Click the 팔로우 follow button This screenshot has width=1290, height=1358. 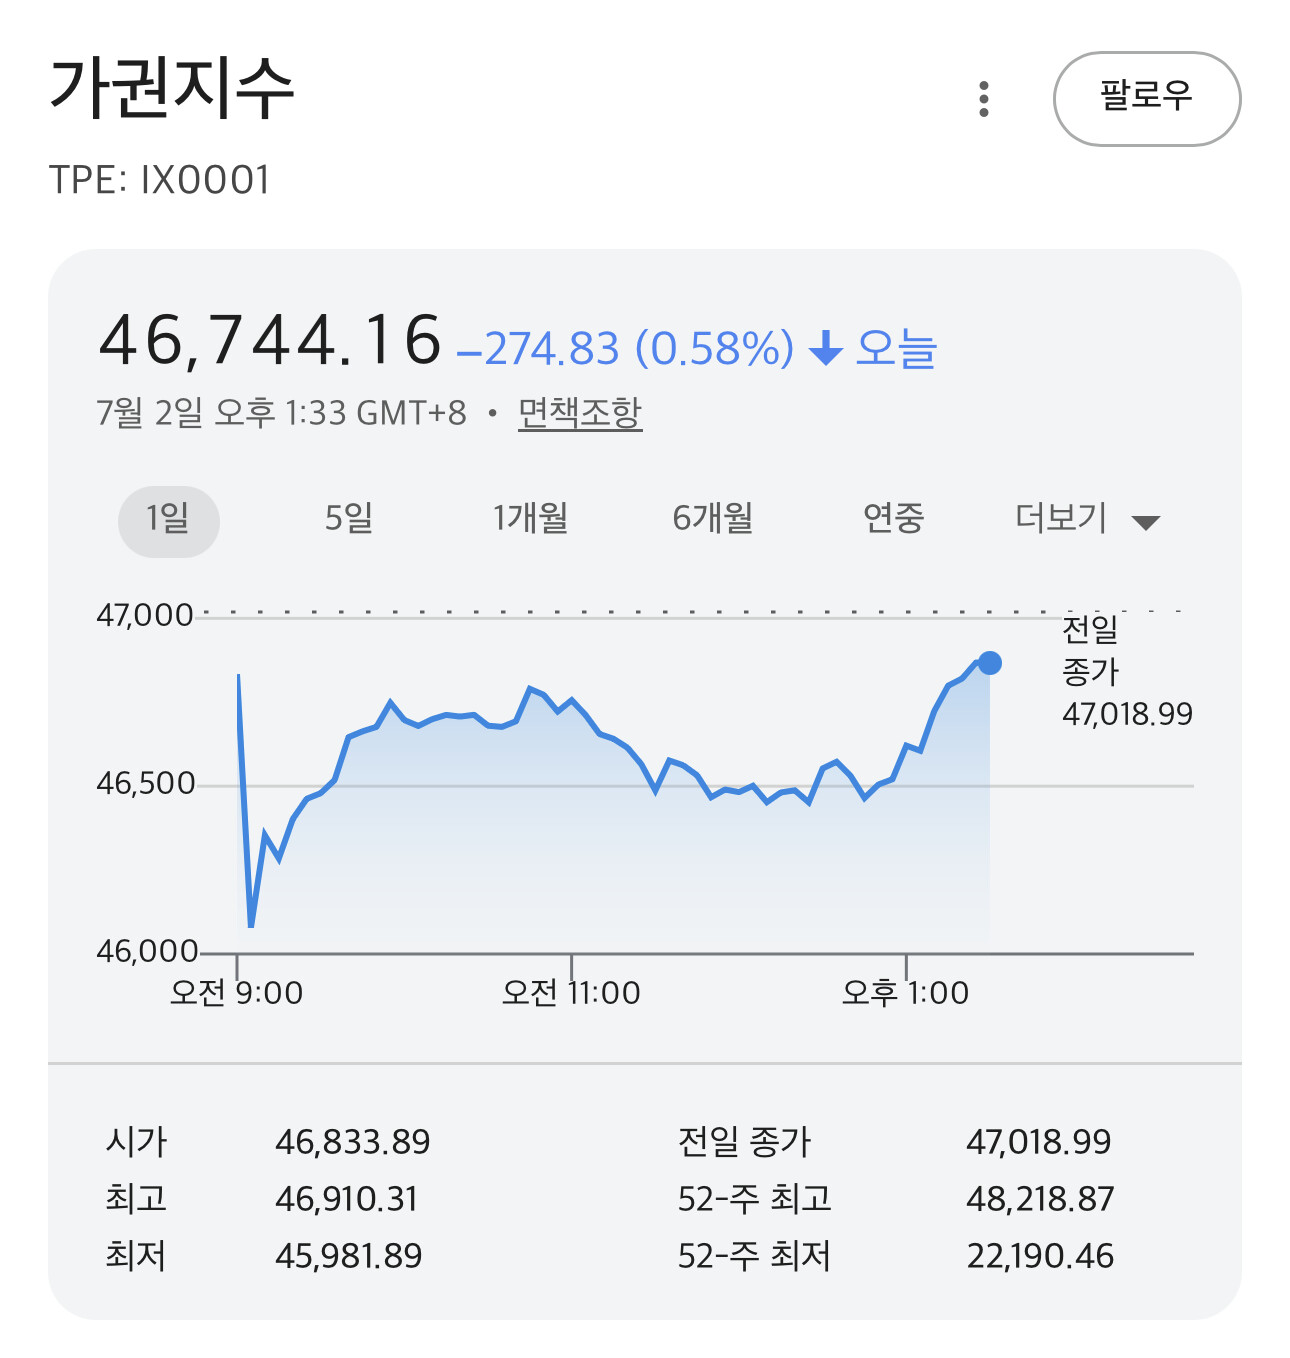click(1147, 99)
